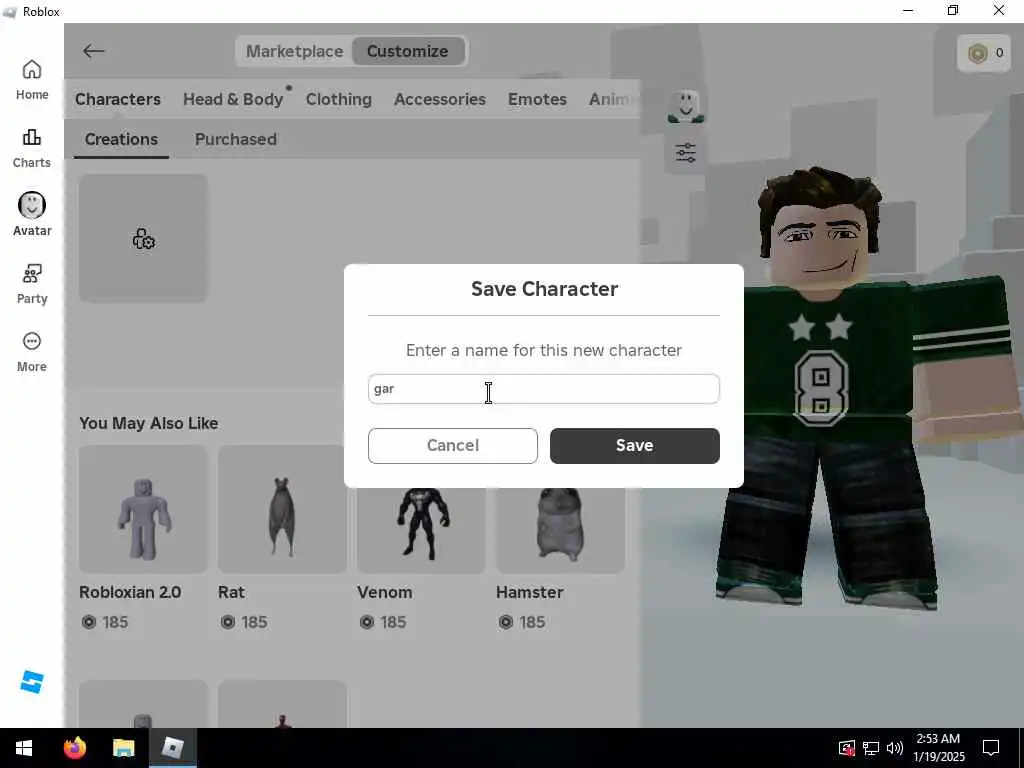Click the Robloxian 2.0 name label

tap(130, 592)
